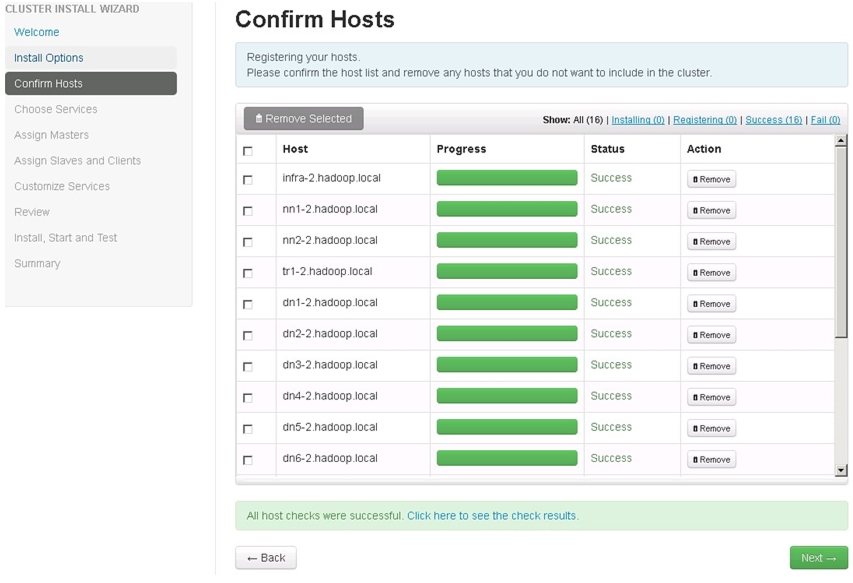Remove host dn3-2.hadoop.local
The width and height of the screenshot is (853, 583).
[x=711, y=366]
